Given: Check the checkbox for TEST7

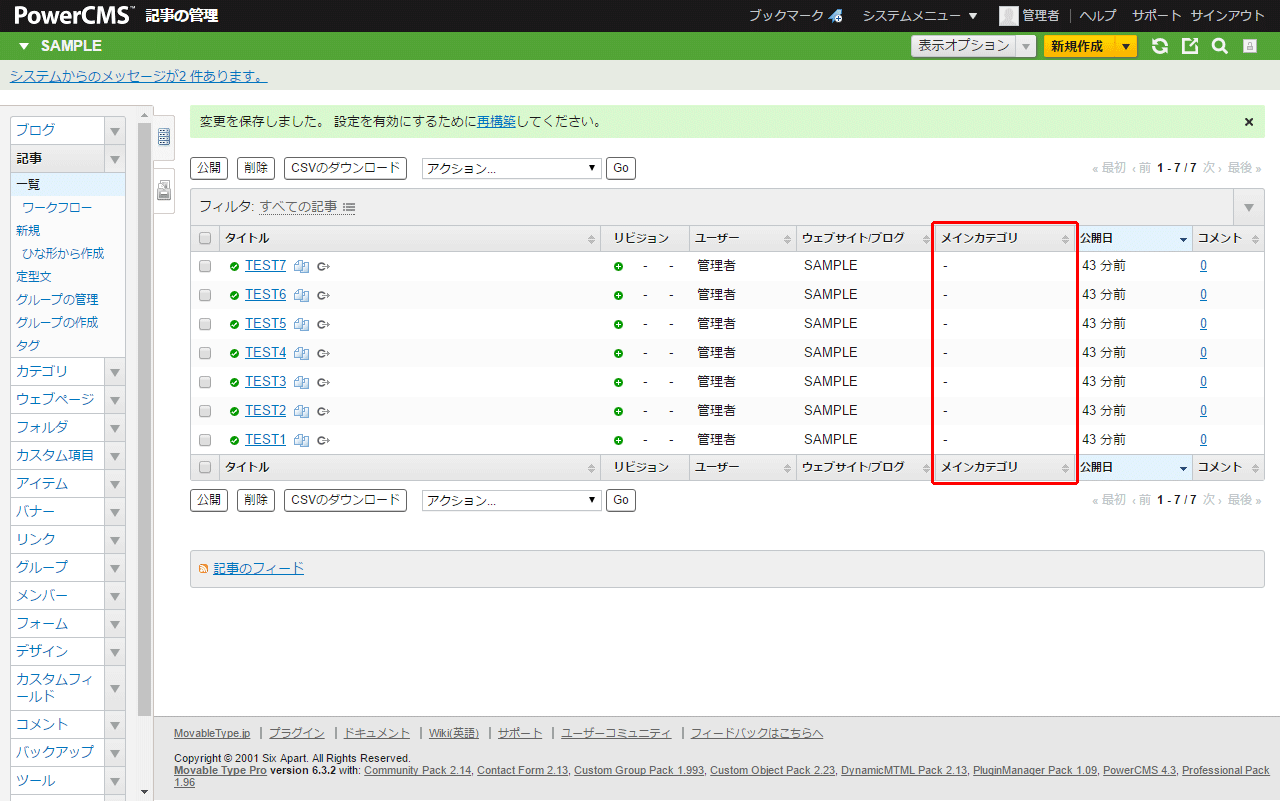Looking at the screenshot, I should 205,266.
